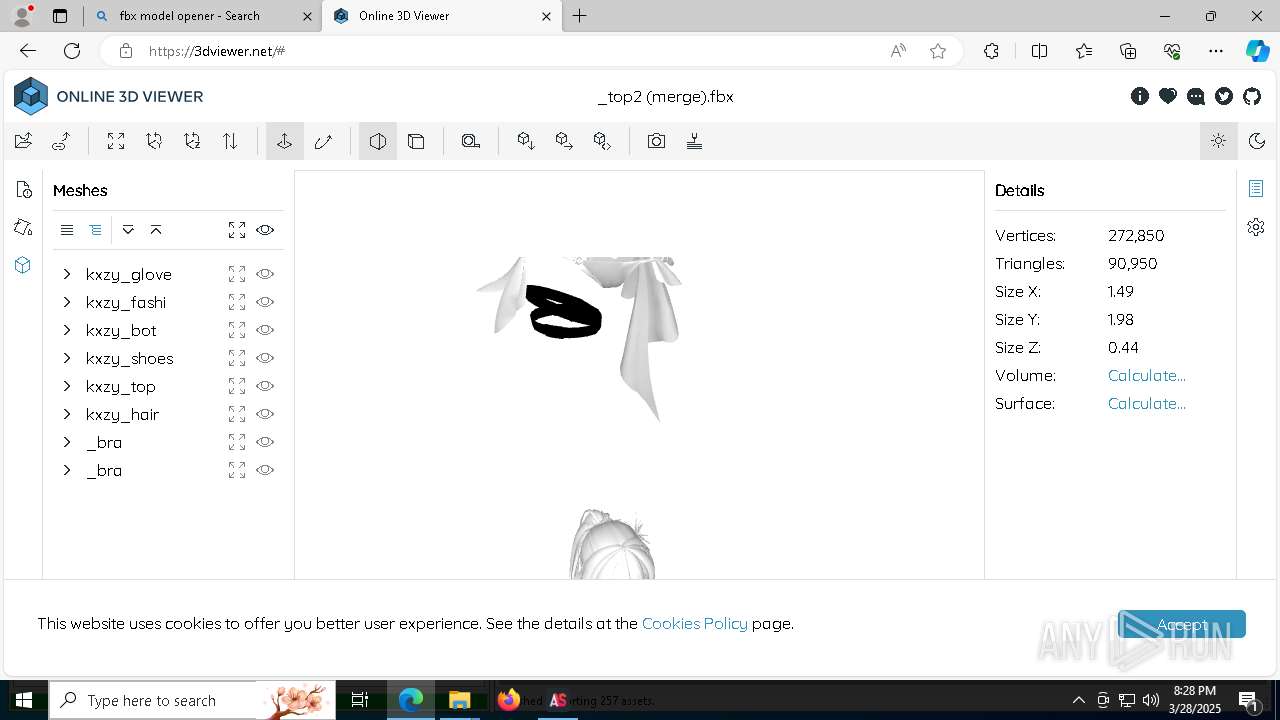The image size is (1280, 720).
Task: Expand the first _bra node
Action: pos(67,442)
